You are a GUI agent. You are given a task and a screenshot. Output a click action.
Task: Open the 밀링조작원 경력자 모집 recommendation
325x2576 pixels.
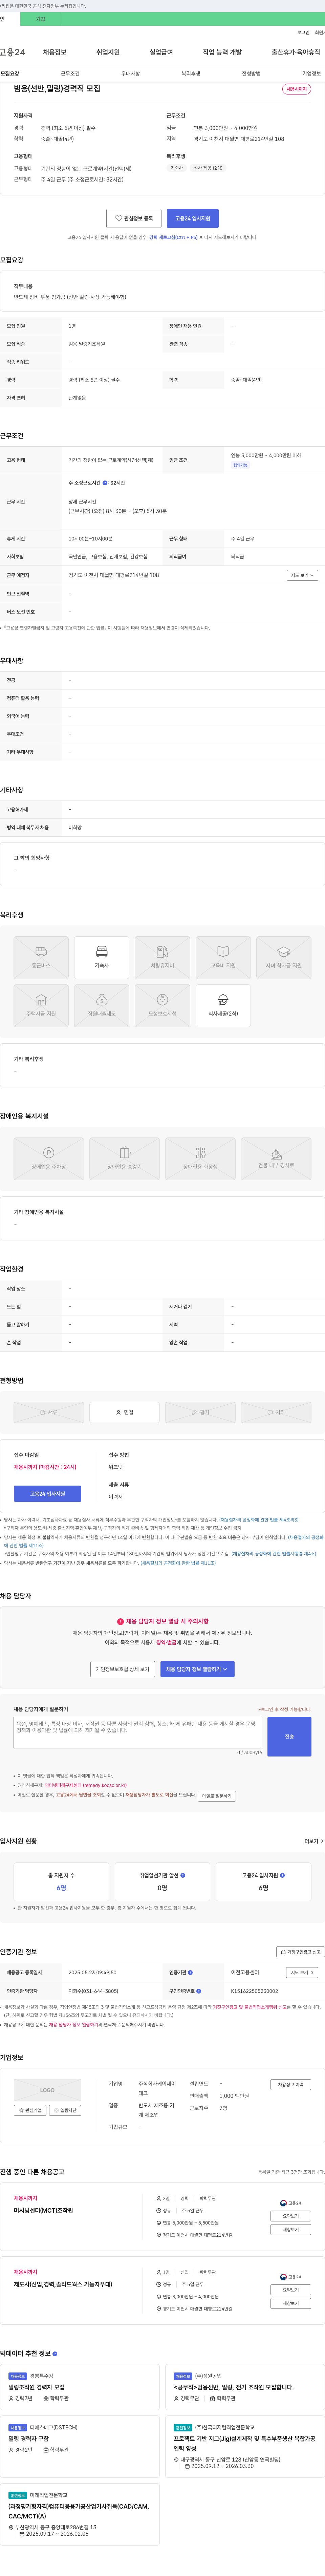coord(37,2387)
